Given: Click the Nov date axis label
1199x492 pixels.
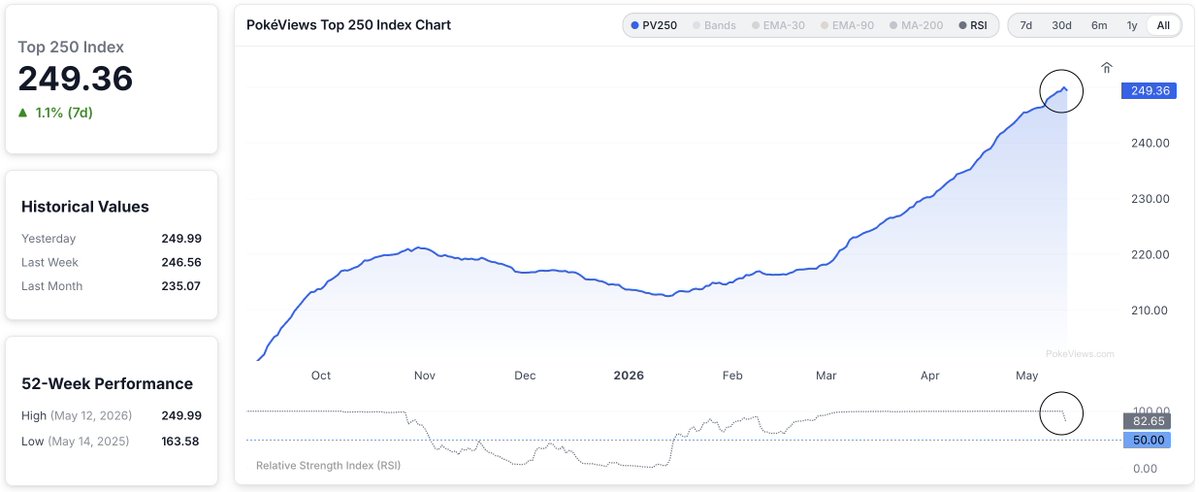Looking at the screenshot, I should tap(424, 376).
